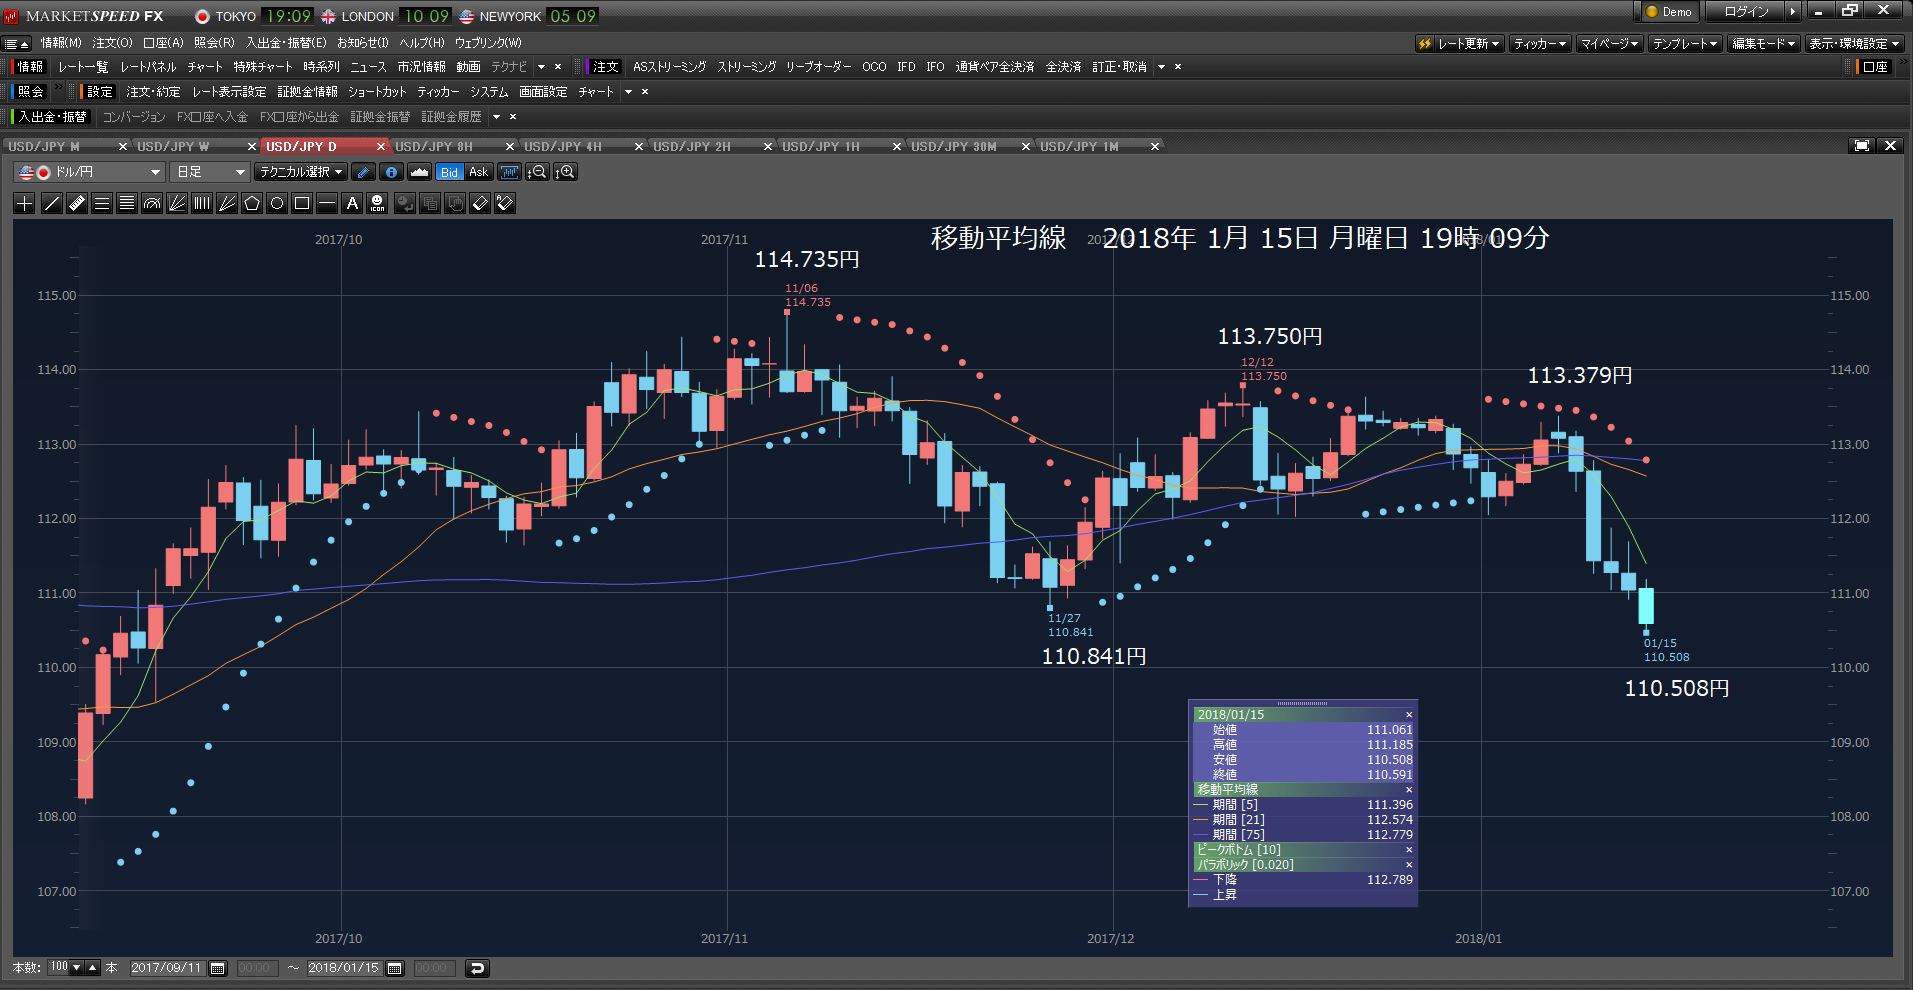Open the end date calendar picker
Image resolution: width=1913 pixels, height=990 pixels.
tap(395, 968)
